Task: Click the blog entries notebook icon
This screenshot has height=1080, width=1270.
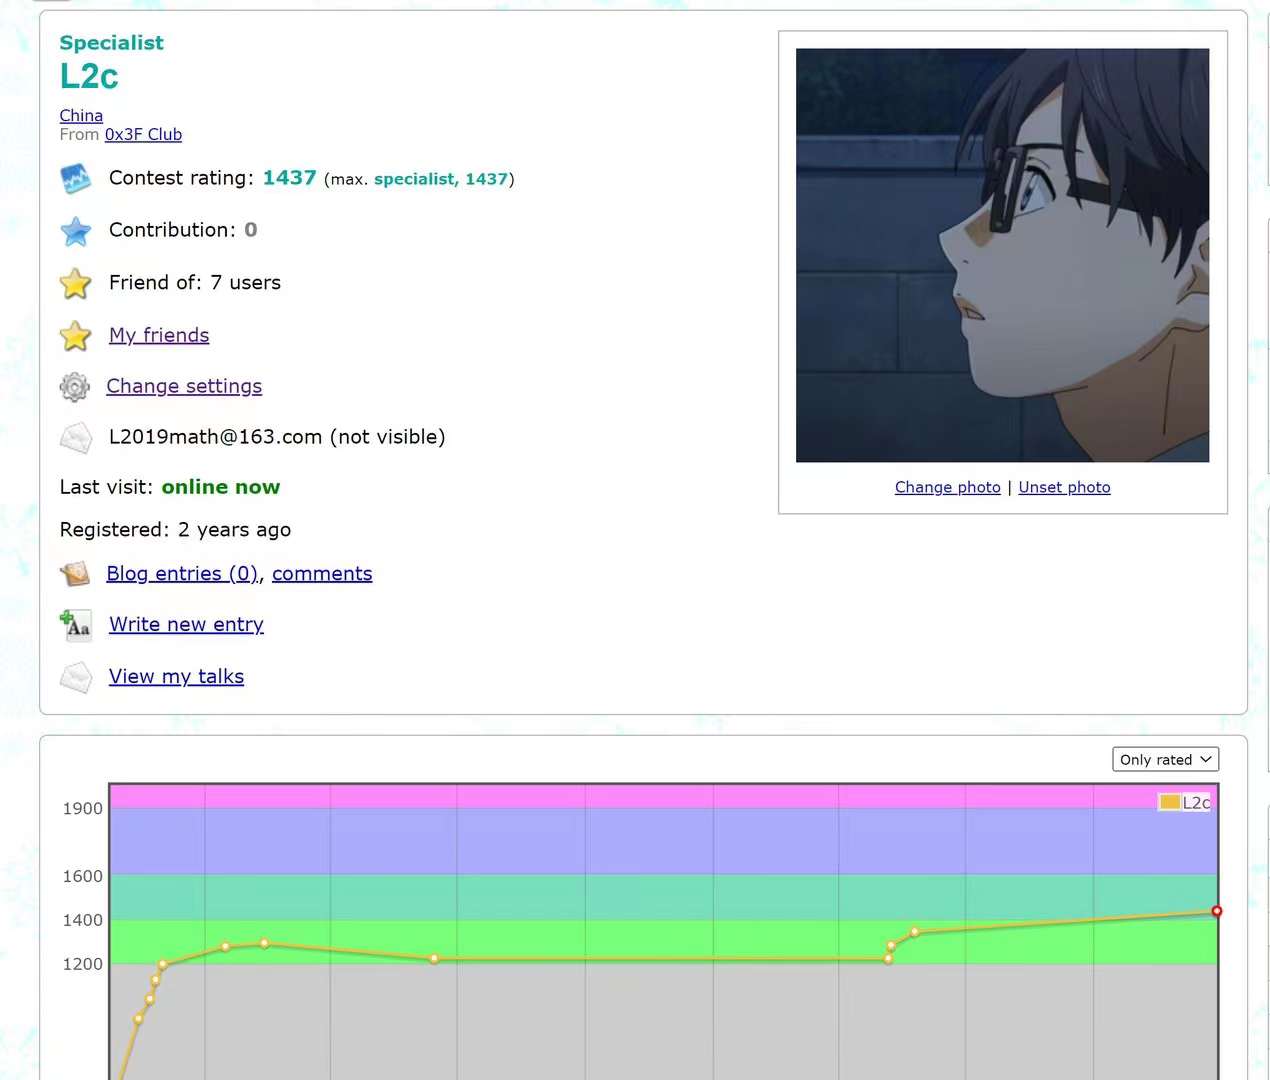Action: tap(75, 574)
